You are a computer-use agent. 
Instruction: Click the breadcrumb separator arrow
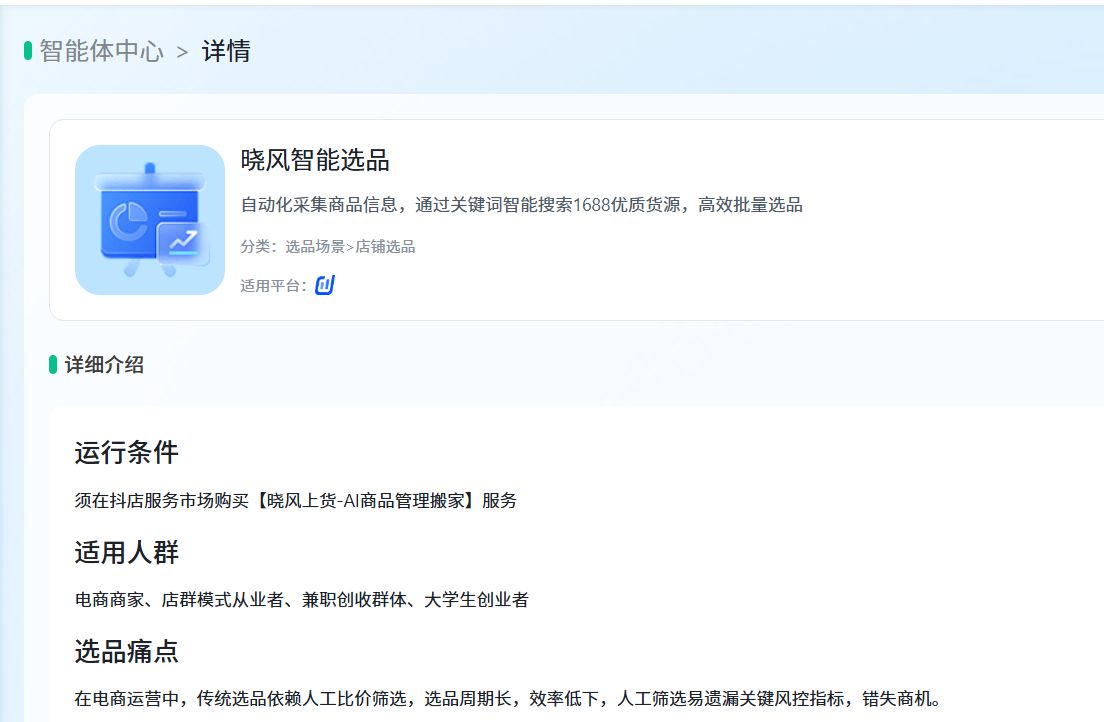pos(182,52)
